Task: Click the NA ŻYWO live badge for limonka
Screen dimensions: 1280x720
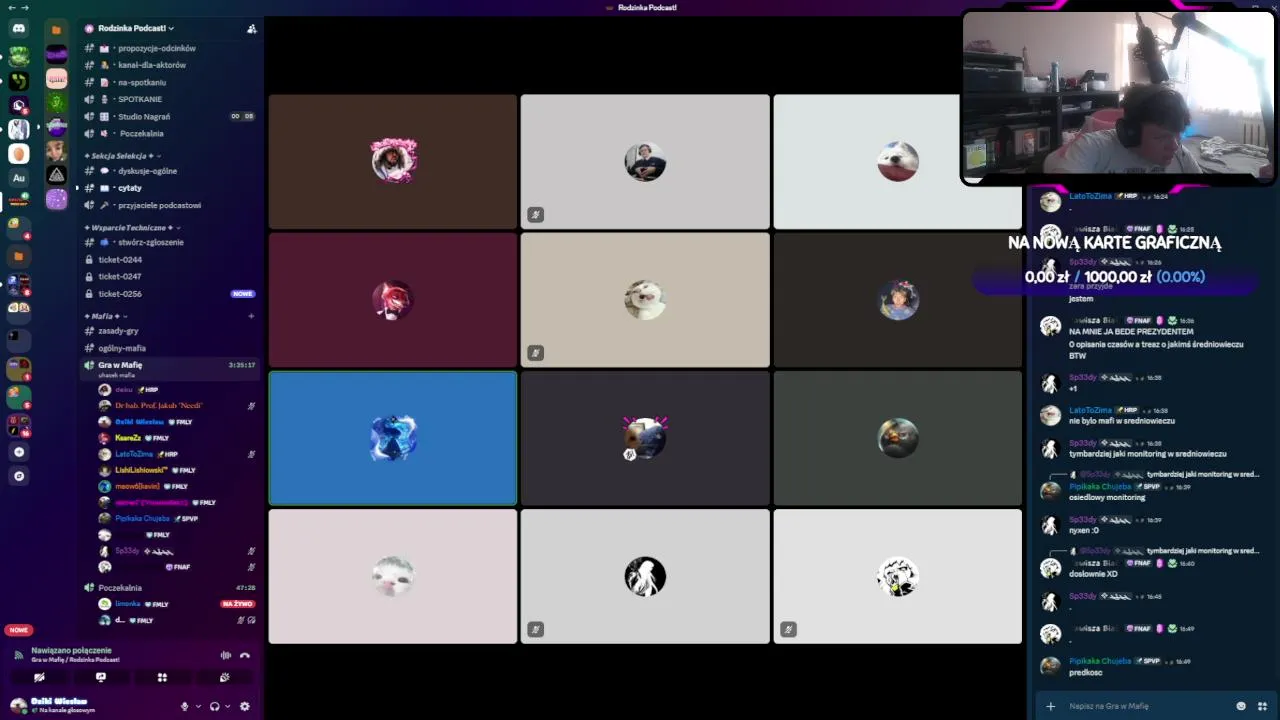Action: (238, 604)
